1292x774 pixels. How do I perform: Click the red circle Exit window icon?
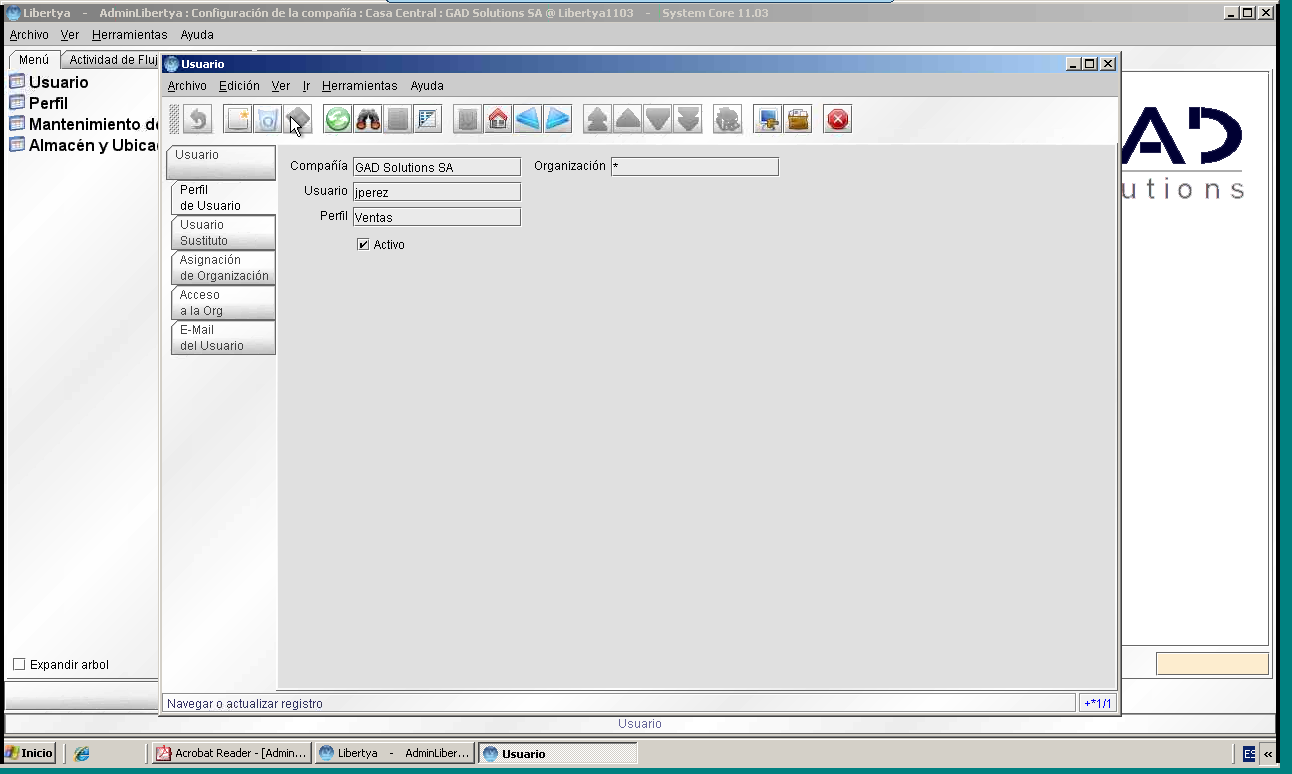838,120
